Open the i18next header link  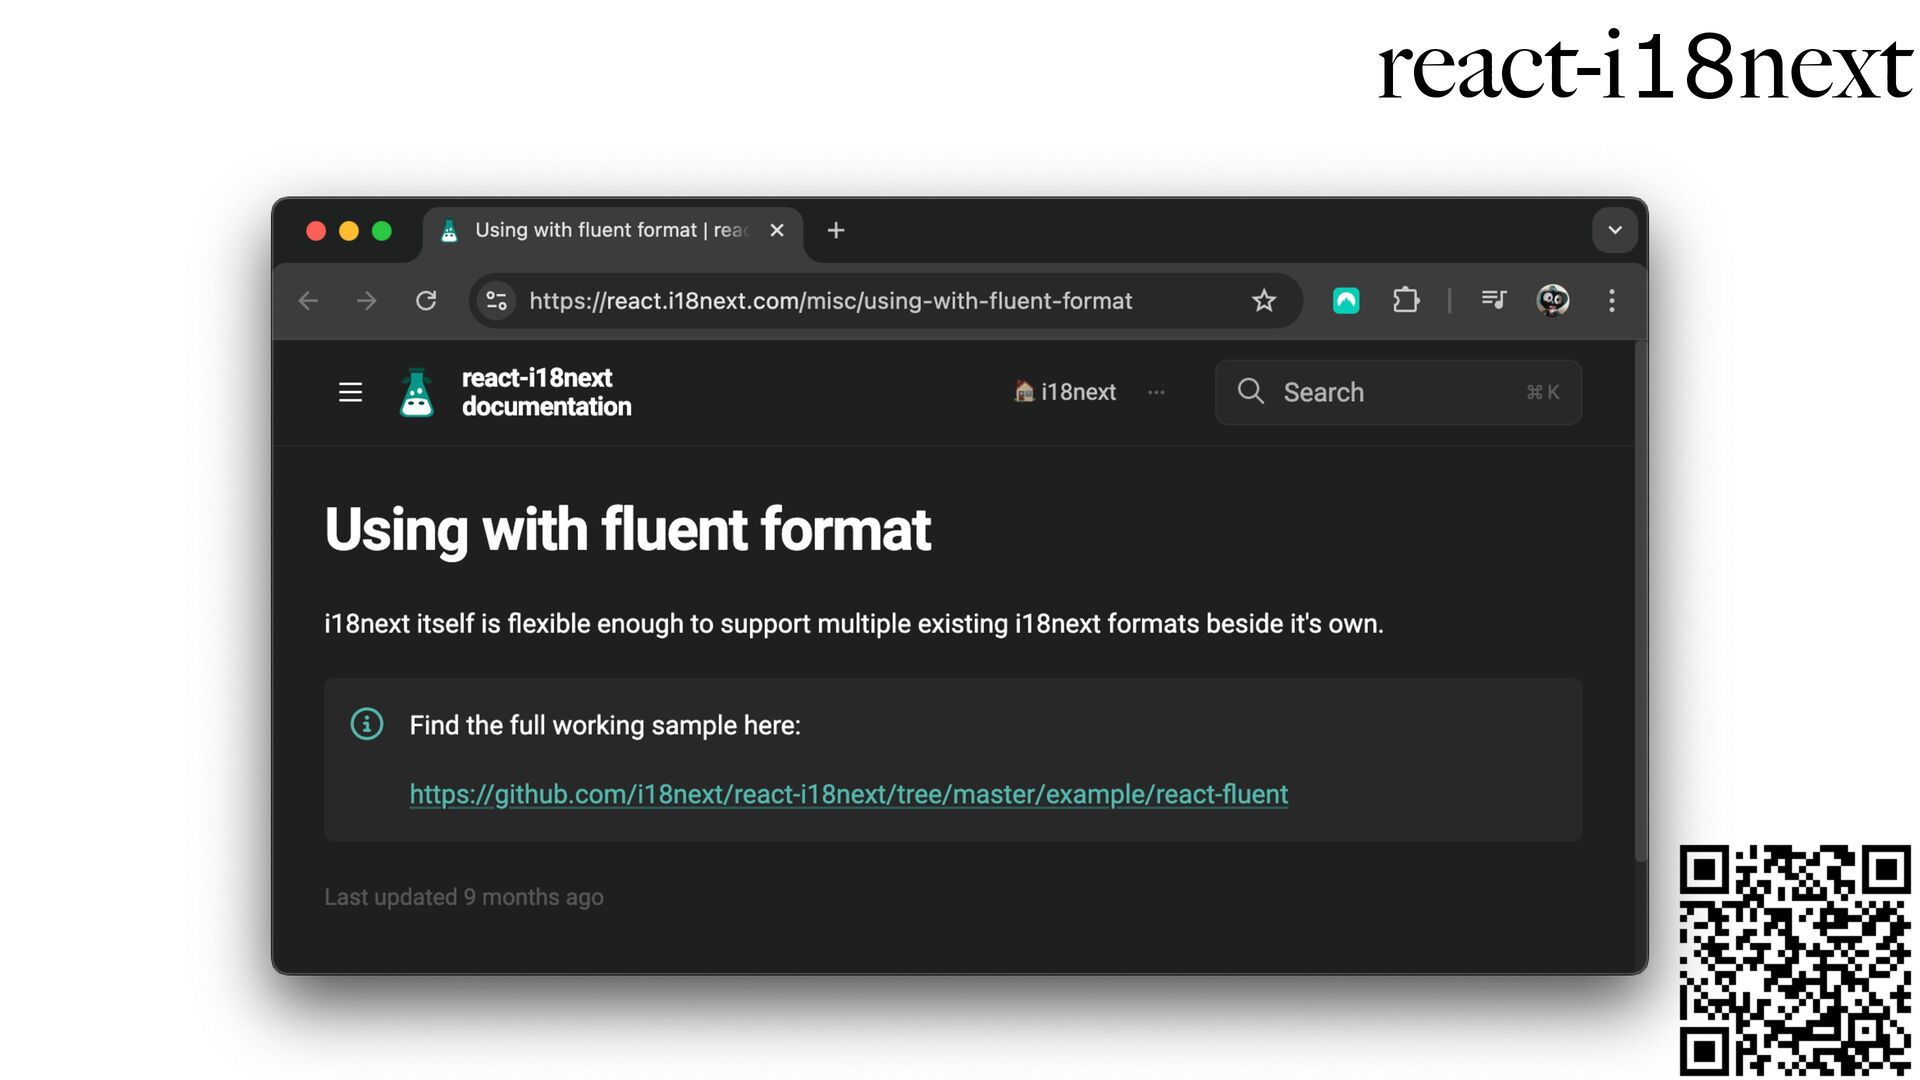pyautogui.click(x=1065, y=392)
